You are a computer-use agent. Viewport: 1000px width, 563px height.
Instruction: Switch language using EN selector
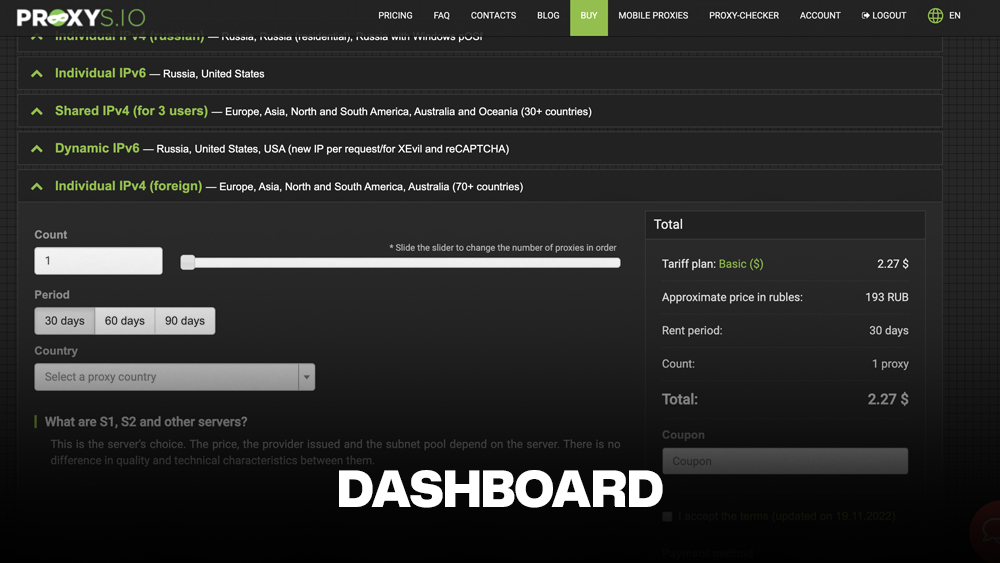tap(955, 15)
